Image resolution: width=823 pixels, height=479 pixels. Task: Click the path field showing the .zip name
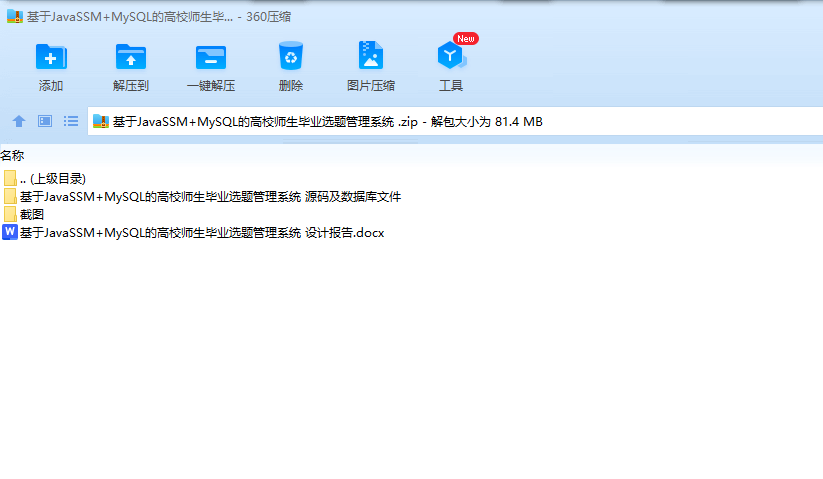pyautogui.click(x=455, y=121)
